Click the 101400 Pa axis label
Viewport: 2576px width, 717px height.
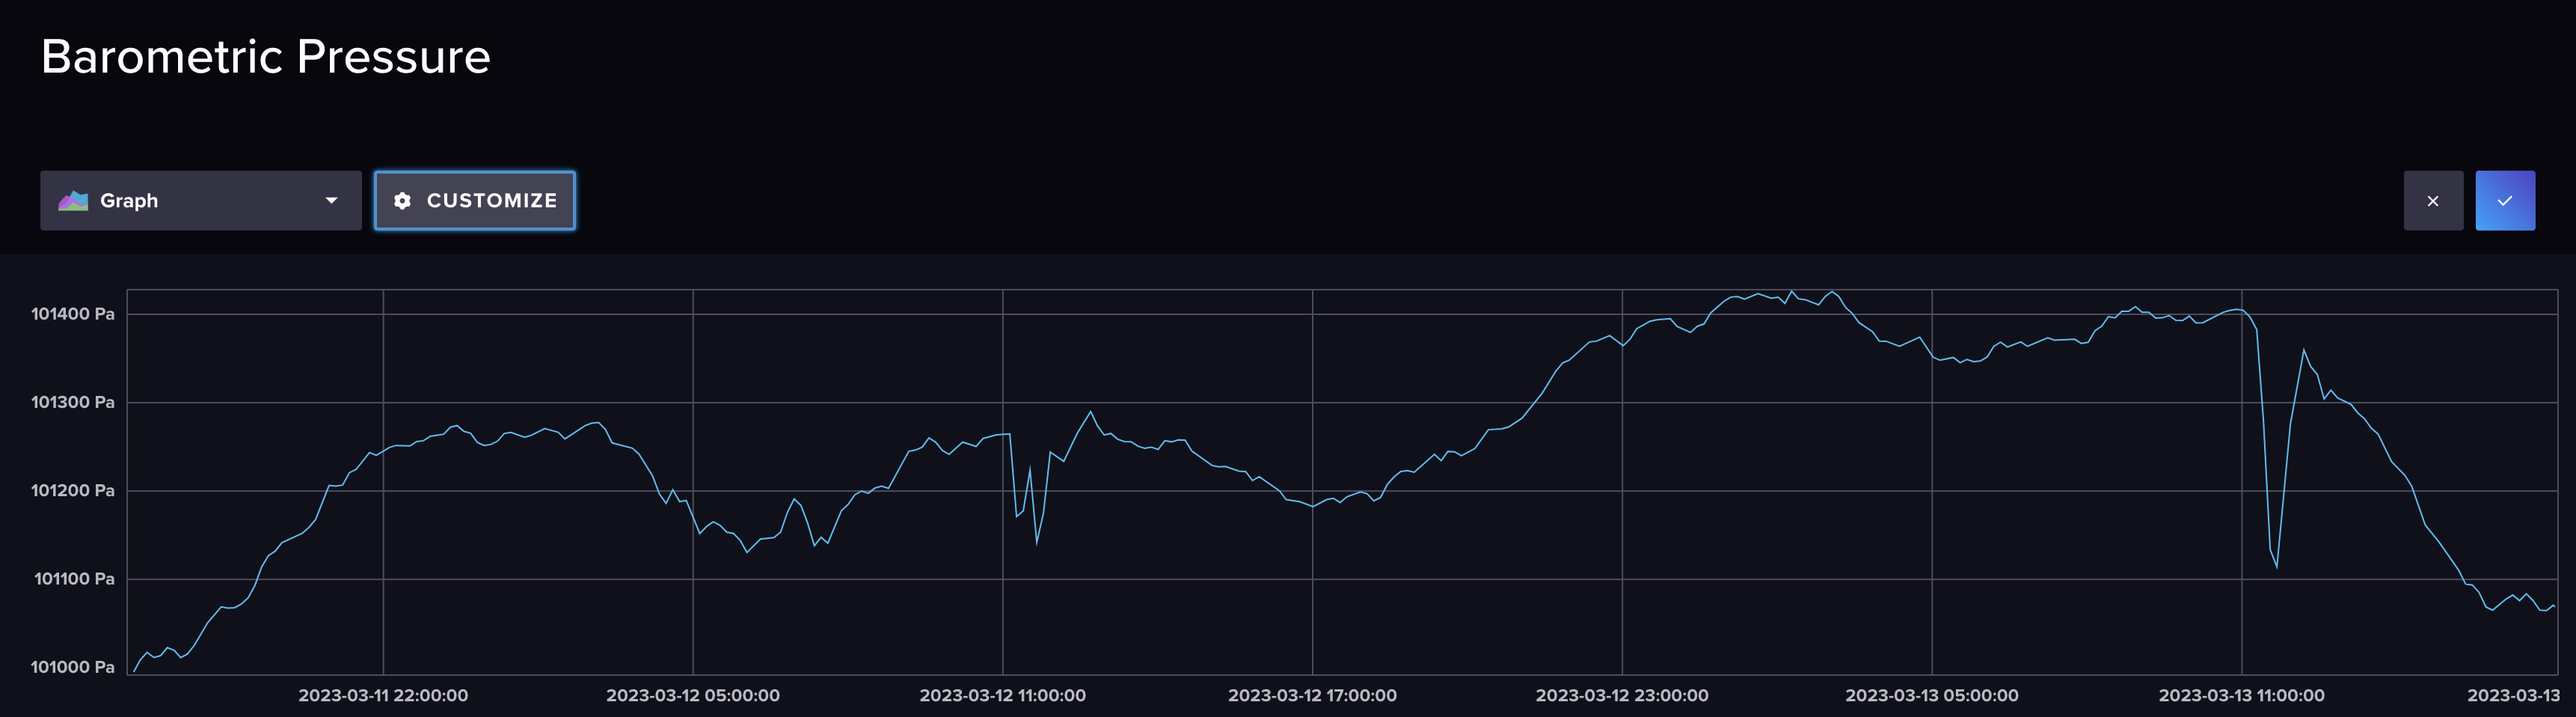pos(73,314)
